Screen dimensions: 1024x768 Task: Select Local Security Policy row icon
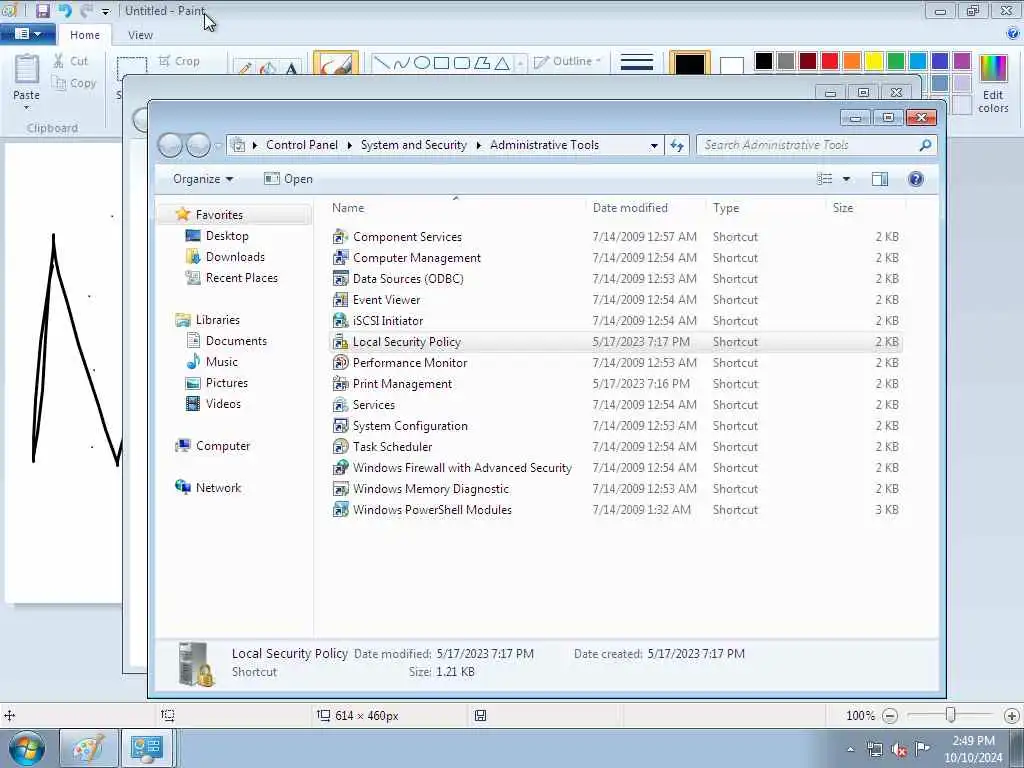340,342
